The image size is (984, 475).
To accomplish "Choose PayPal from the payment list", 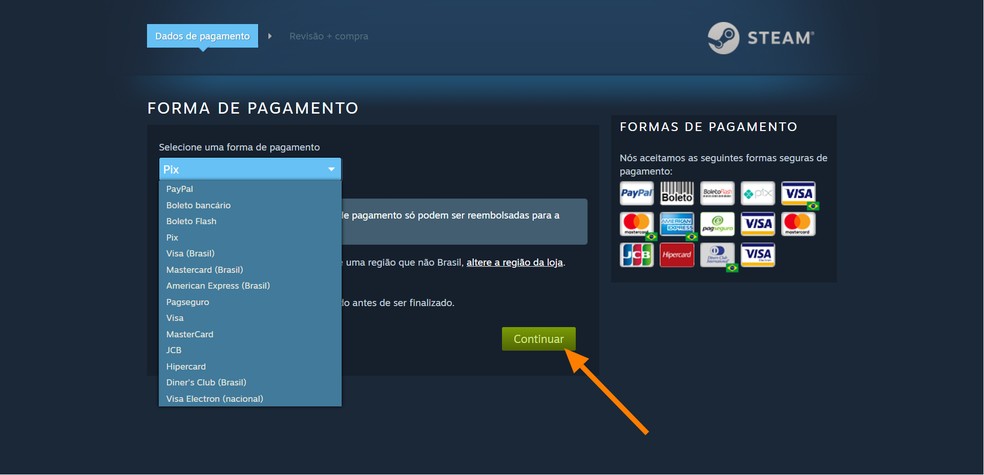I will (x=250, y=189).
